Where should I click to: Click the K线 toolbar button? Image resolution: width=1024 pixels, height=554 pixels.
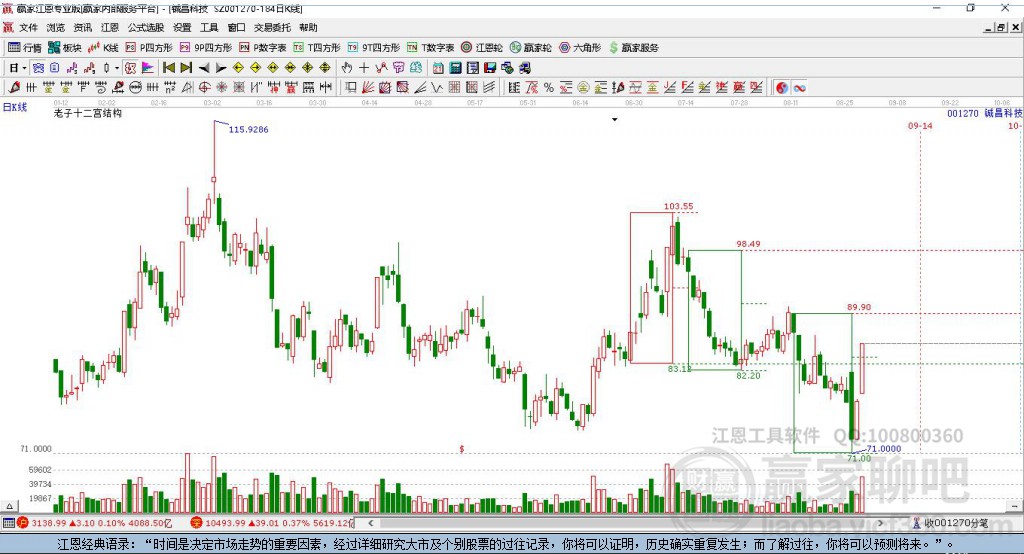[103, 48]
